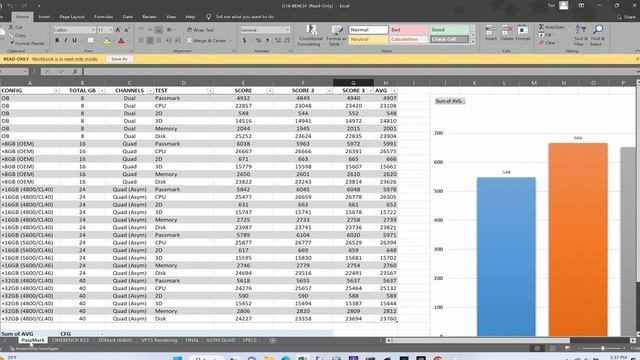Image resolution: width=640 pixels, height=360 pixels.
Task: Open Find & Select
Action: 598,35
